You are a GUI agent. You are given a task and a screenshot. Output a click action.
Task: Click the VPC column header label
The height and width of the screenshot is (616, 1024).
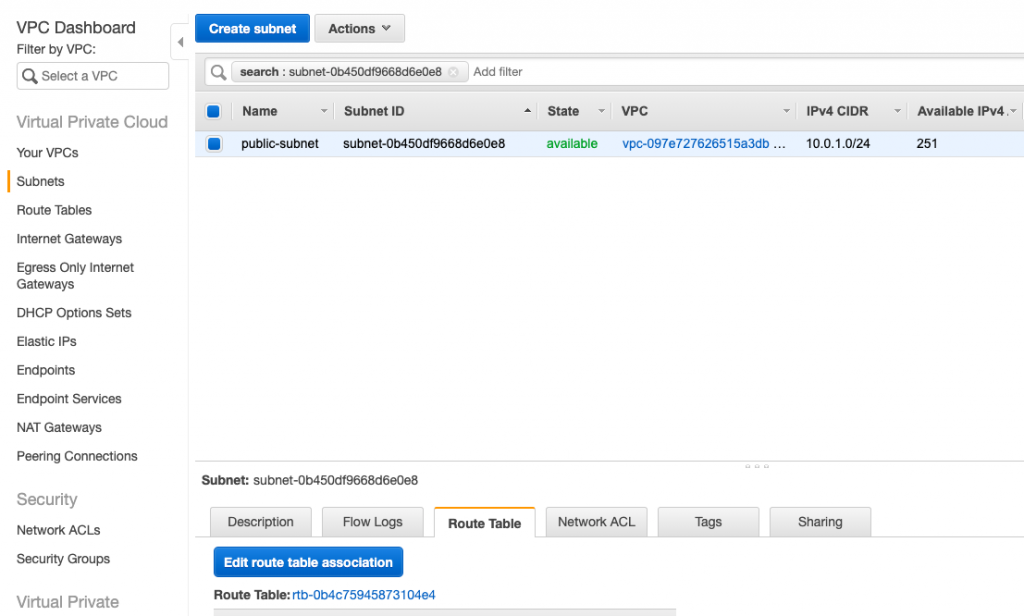pyautogui.click(x=635, y=111)
